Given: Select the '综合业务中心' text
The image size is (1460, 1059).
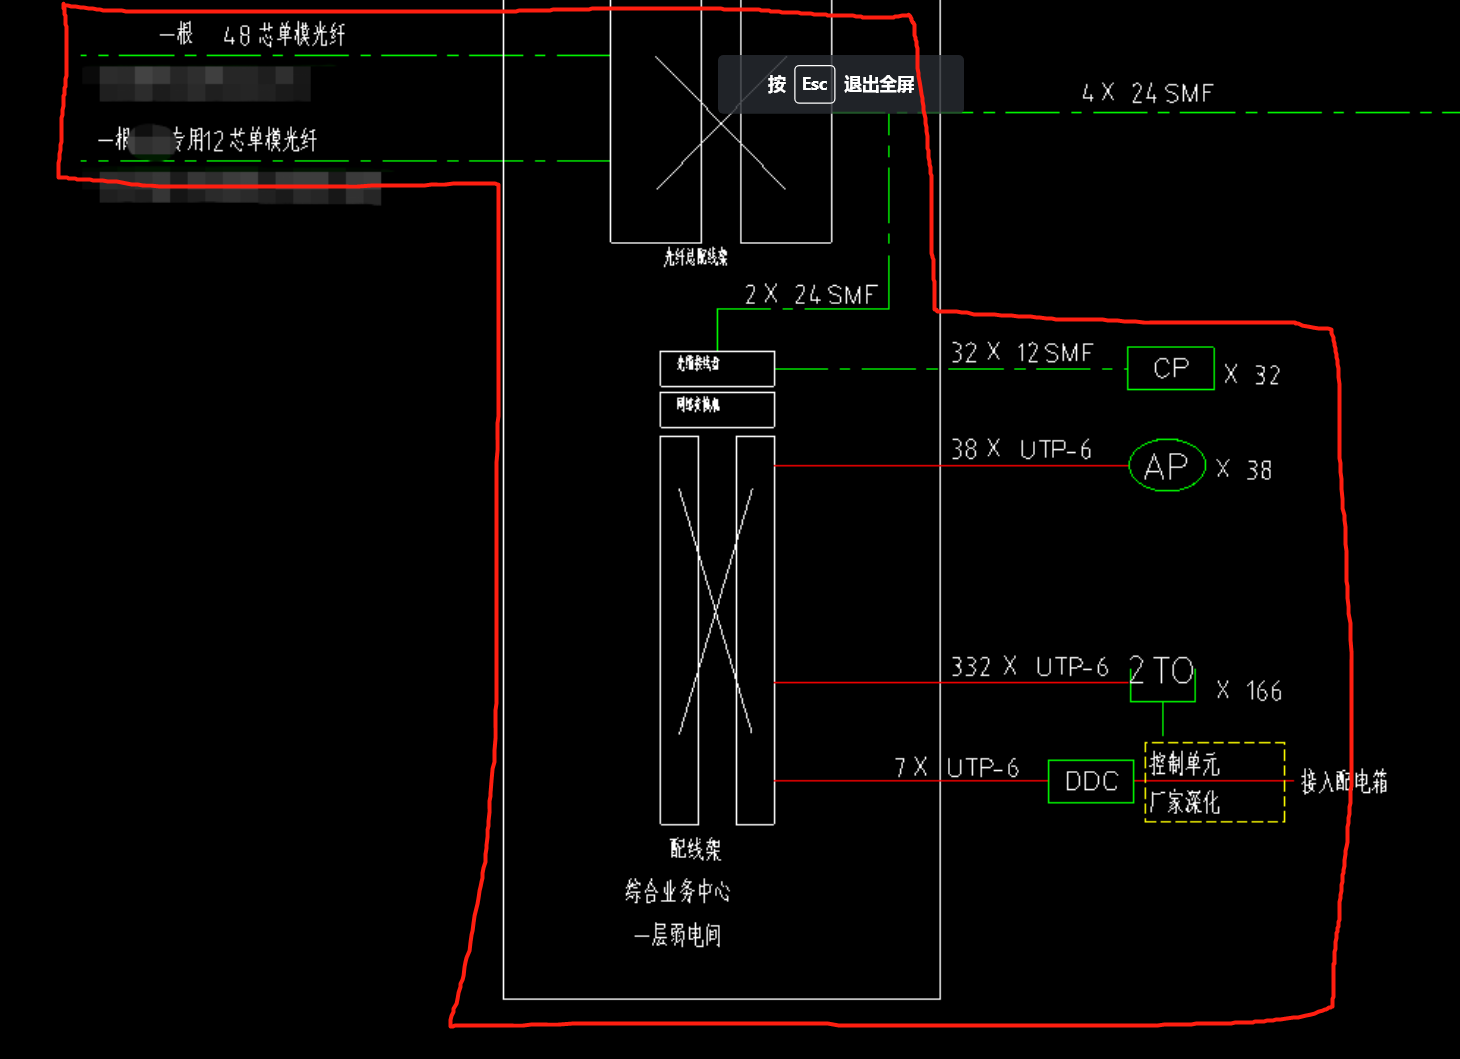Looking at the screenshot, I should [678, 891].
